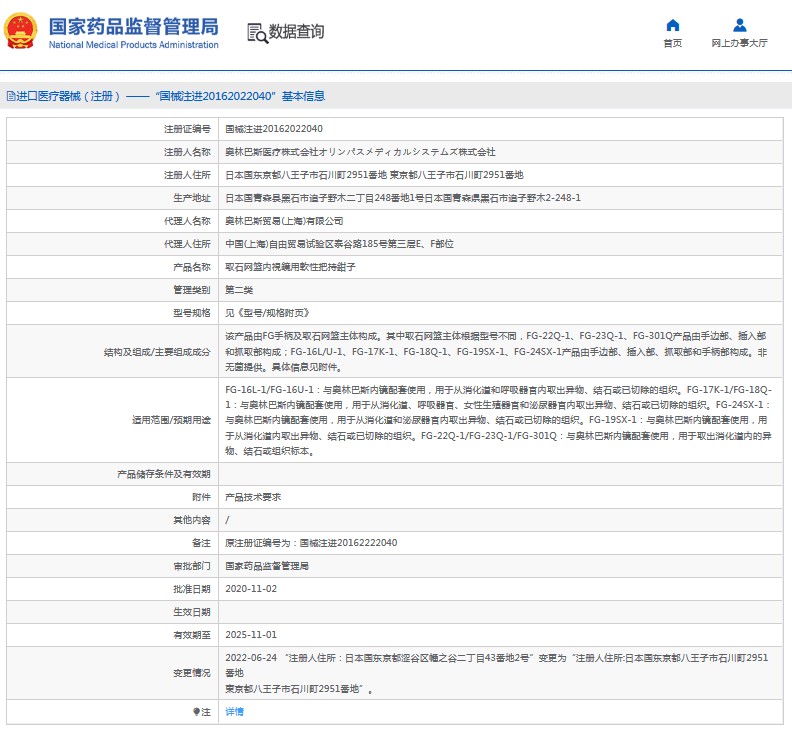Click agent name 奥林巴斯贸易(上海)有限公司
The width and height of the screenshot is (792, 731).
coord(284,221)
